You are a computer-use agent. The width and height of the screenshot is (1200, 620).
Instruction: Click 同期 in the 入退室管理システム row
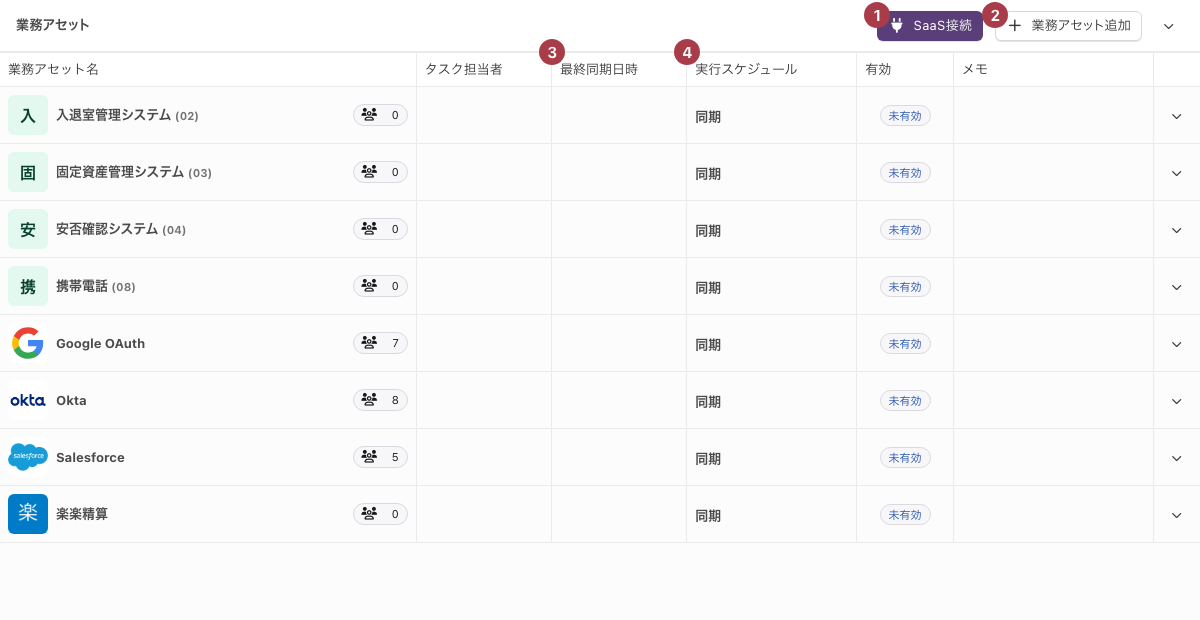coord(708,117)
